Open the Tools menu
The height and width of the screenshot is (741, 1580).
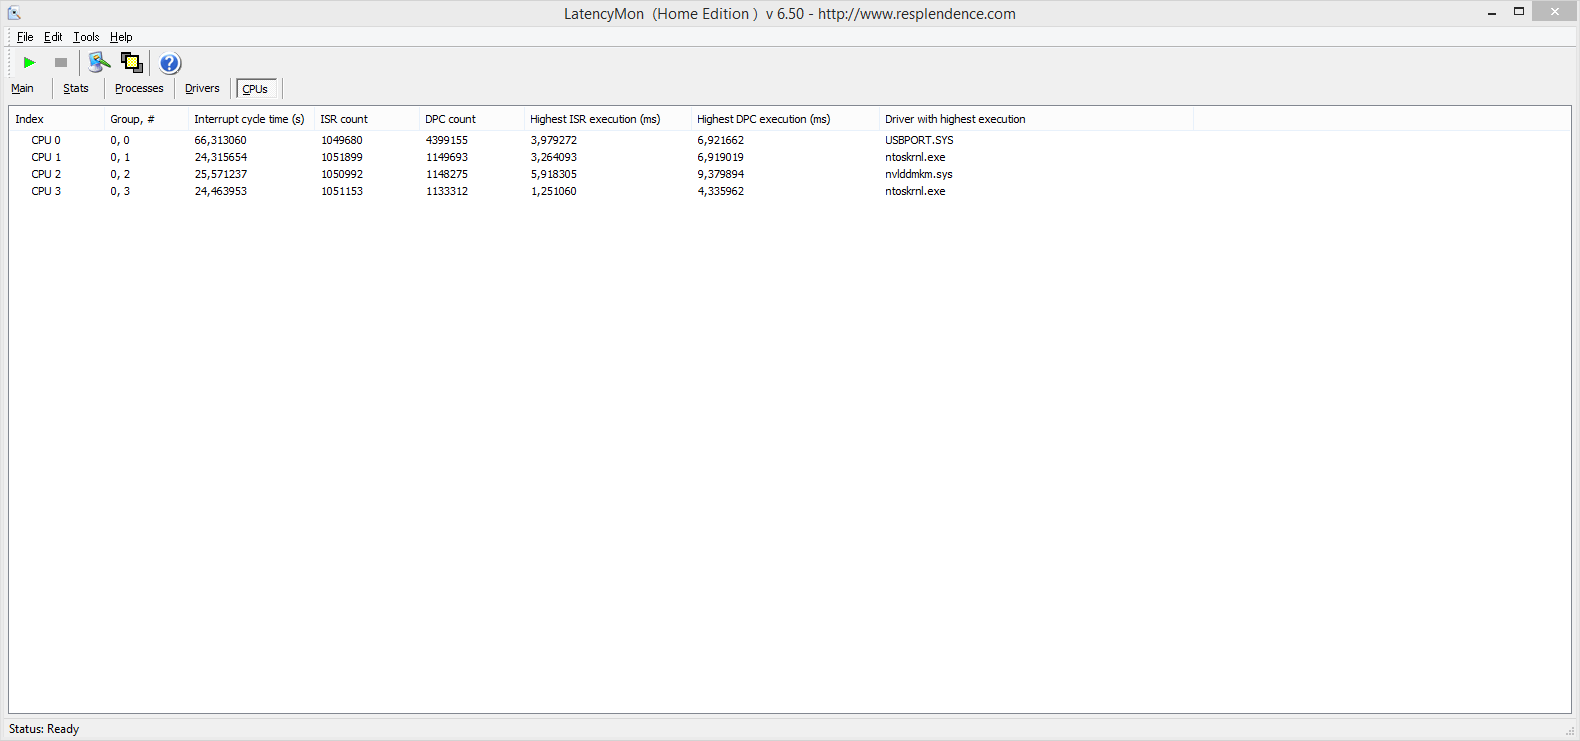coord(86,37)
